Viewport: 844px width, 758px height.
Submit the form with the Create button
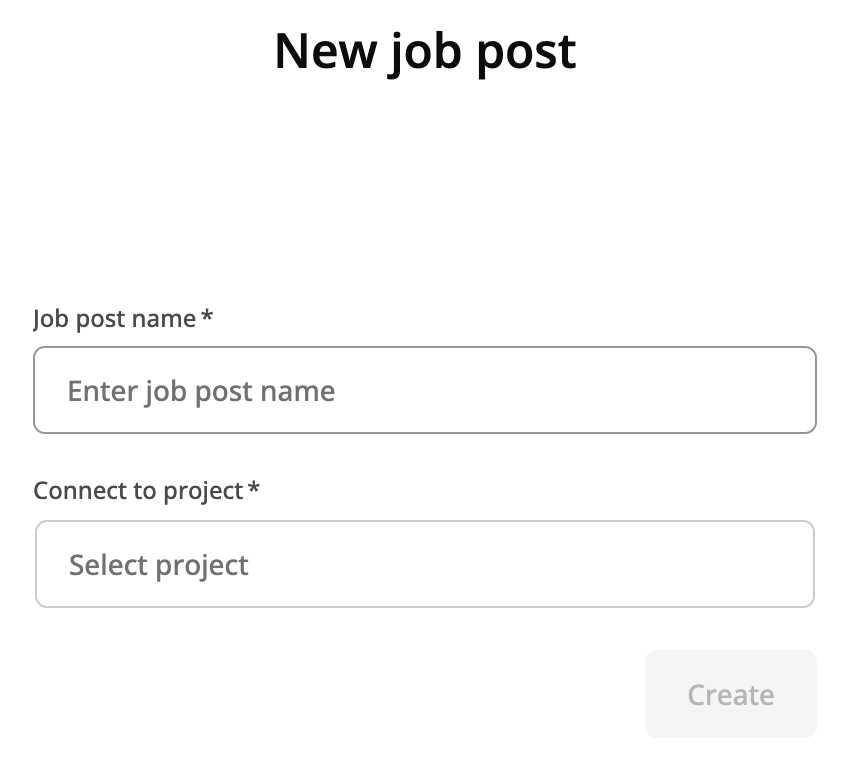(730, 694)
